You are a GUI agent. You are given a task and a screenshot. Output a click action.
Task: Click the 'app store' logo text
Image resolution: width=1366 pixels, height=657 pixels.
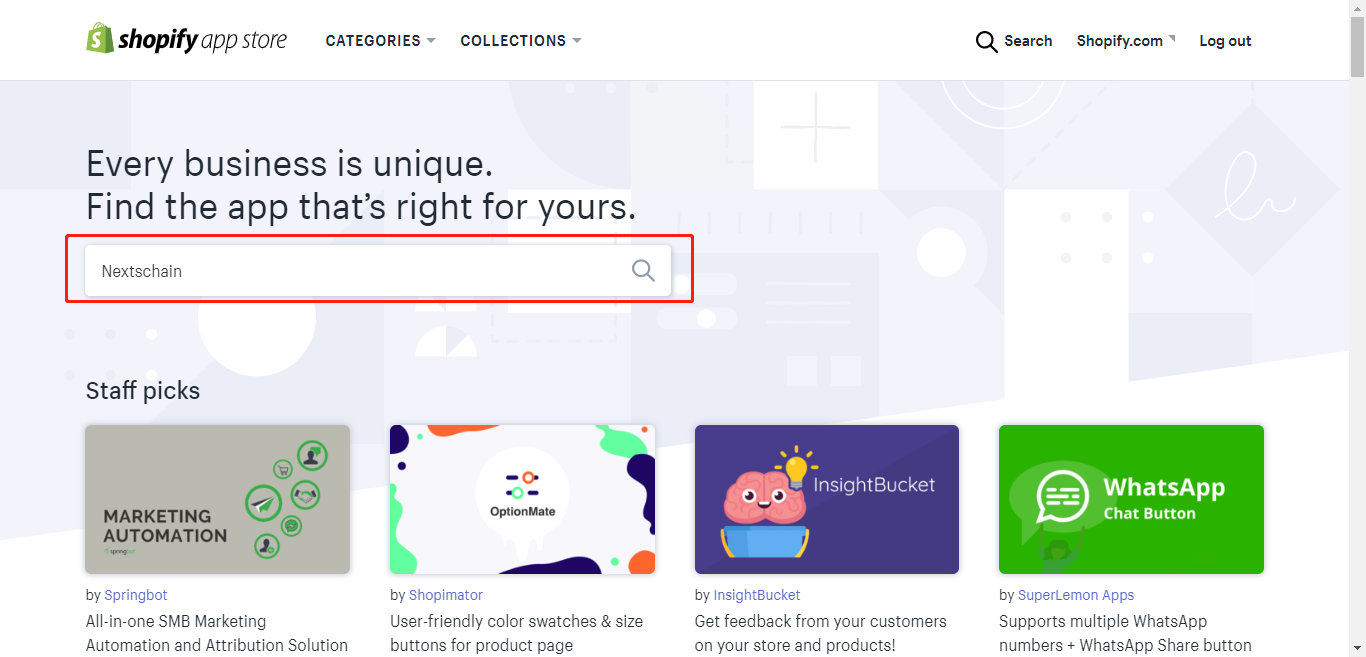pyautogui.click(x=244, y=41)
